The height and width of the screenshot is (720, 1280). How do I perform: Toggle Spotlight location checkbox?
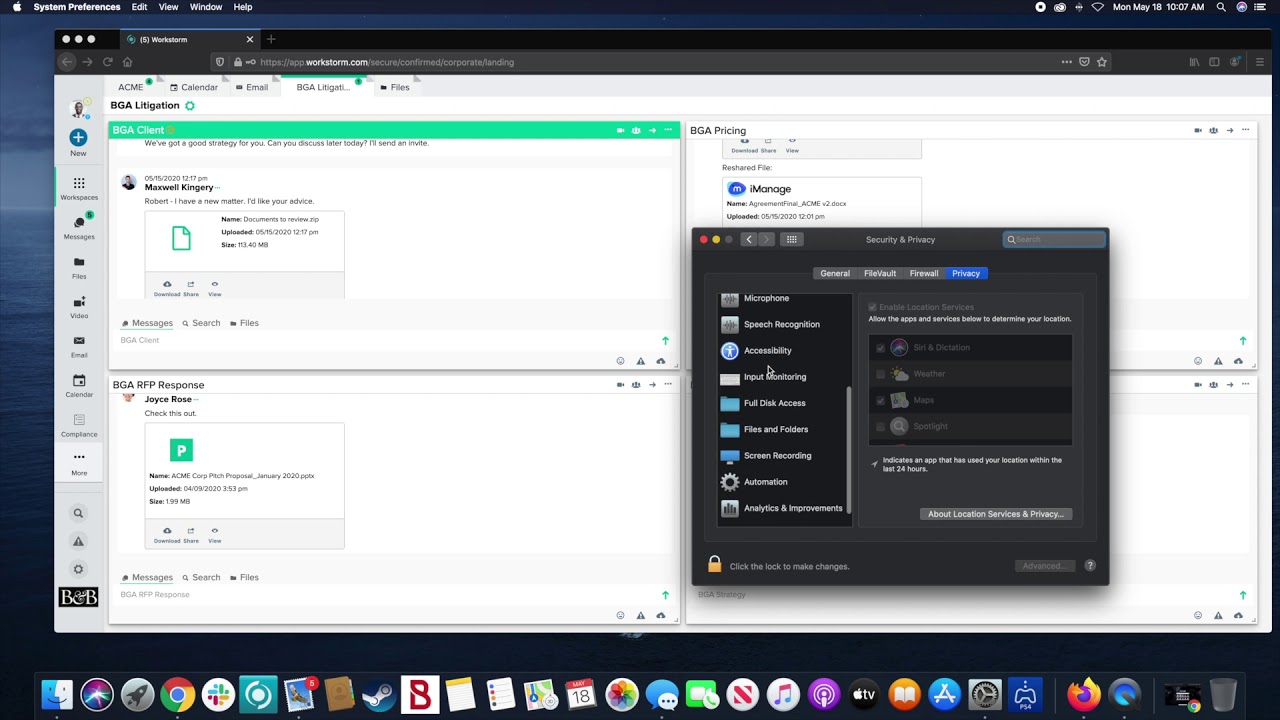click(880, 426)
